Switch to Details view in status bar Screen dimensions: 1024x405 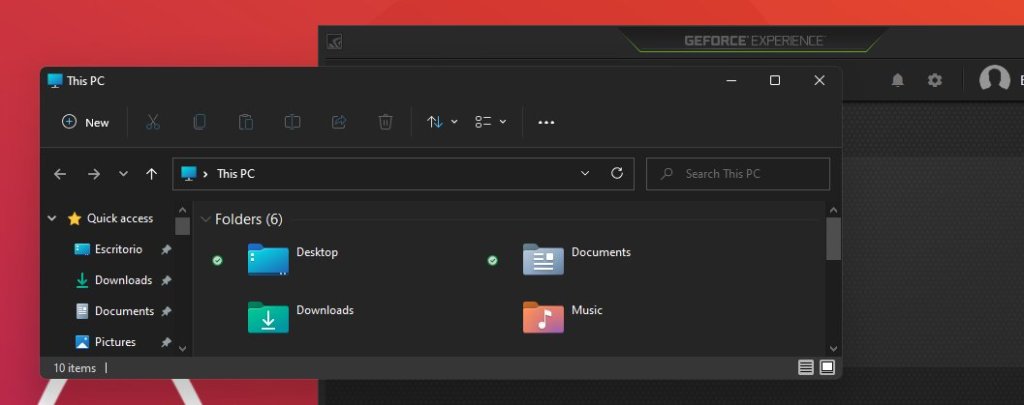point(806,368)
